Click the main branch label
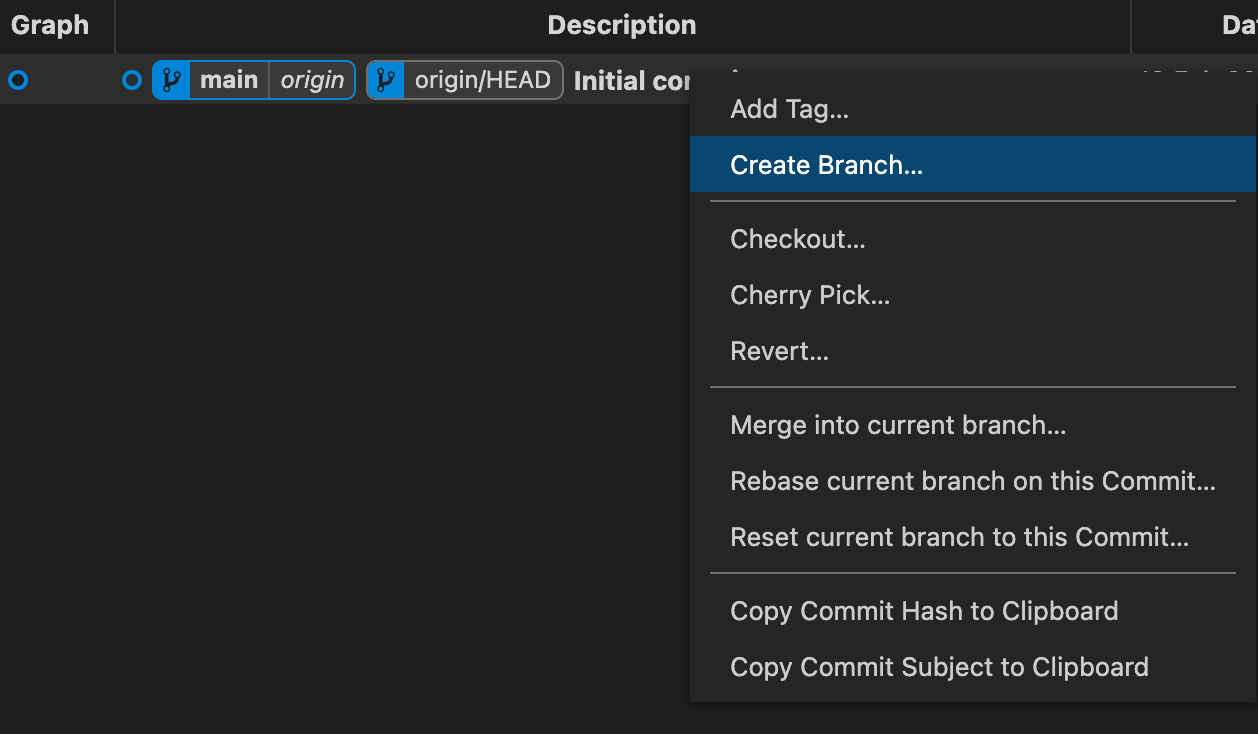 tap(228, 80)
